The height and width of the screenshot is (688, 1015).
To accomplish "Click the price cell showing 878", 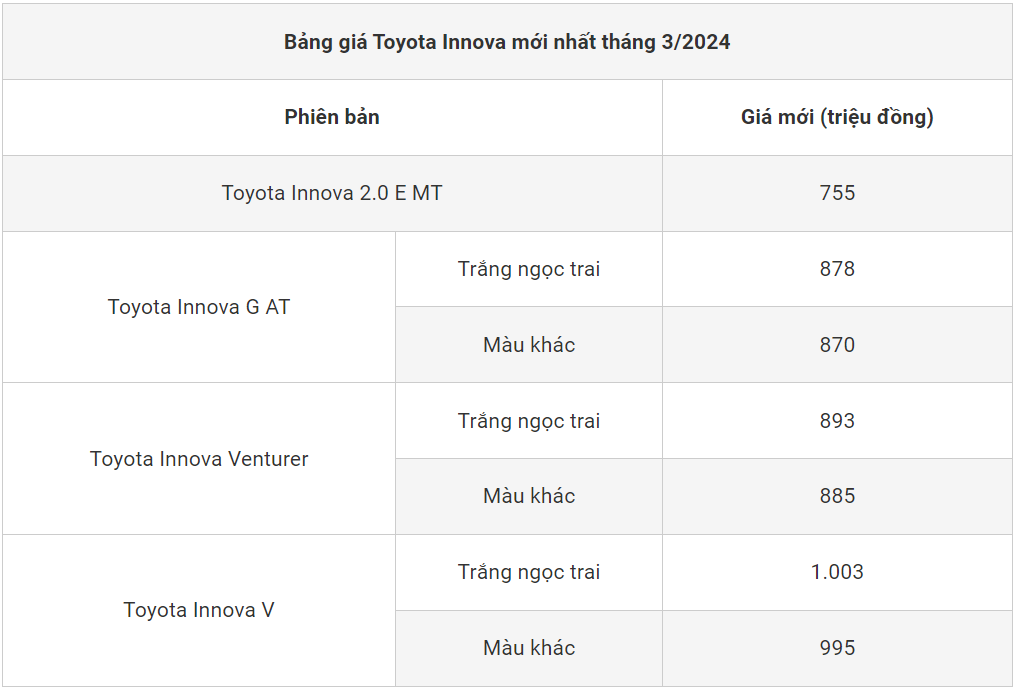I will tap(837, 269).
